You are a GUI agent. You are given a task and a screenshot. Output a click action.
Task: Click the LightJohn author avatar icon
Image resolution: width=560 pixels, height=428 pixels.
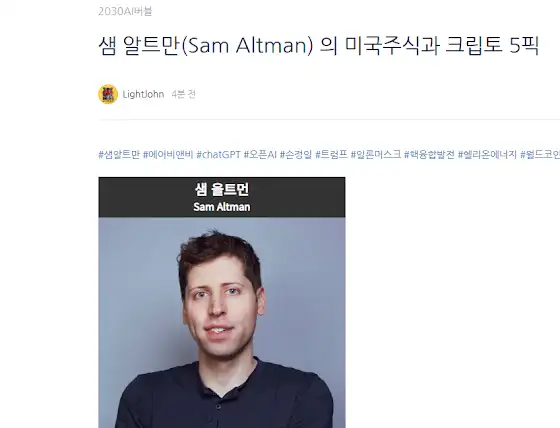point(108,94)
